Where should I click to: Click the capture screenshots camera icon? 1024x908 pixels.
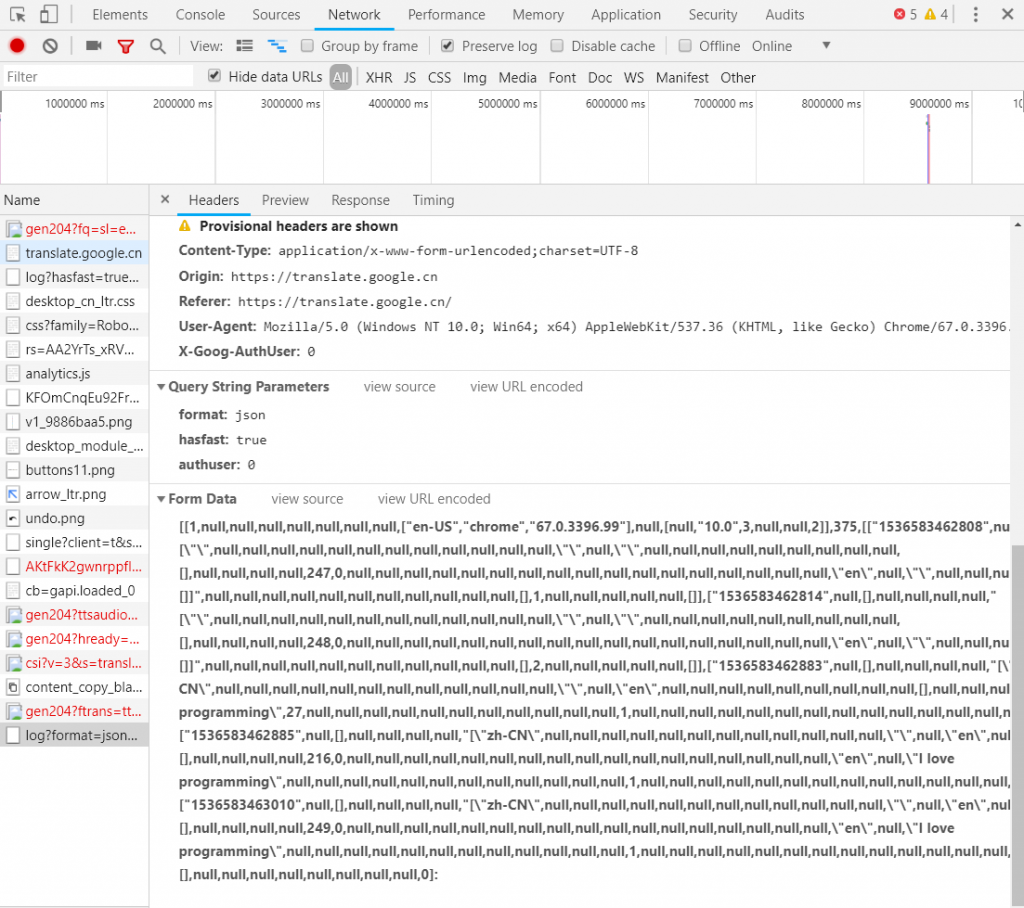point(94,46)
